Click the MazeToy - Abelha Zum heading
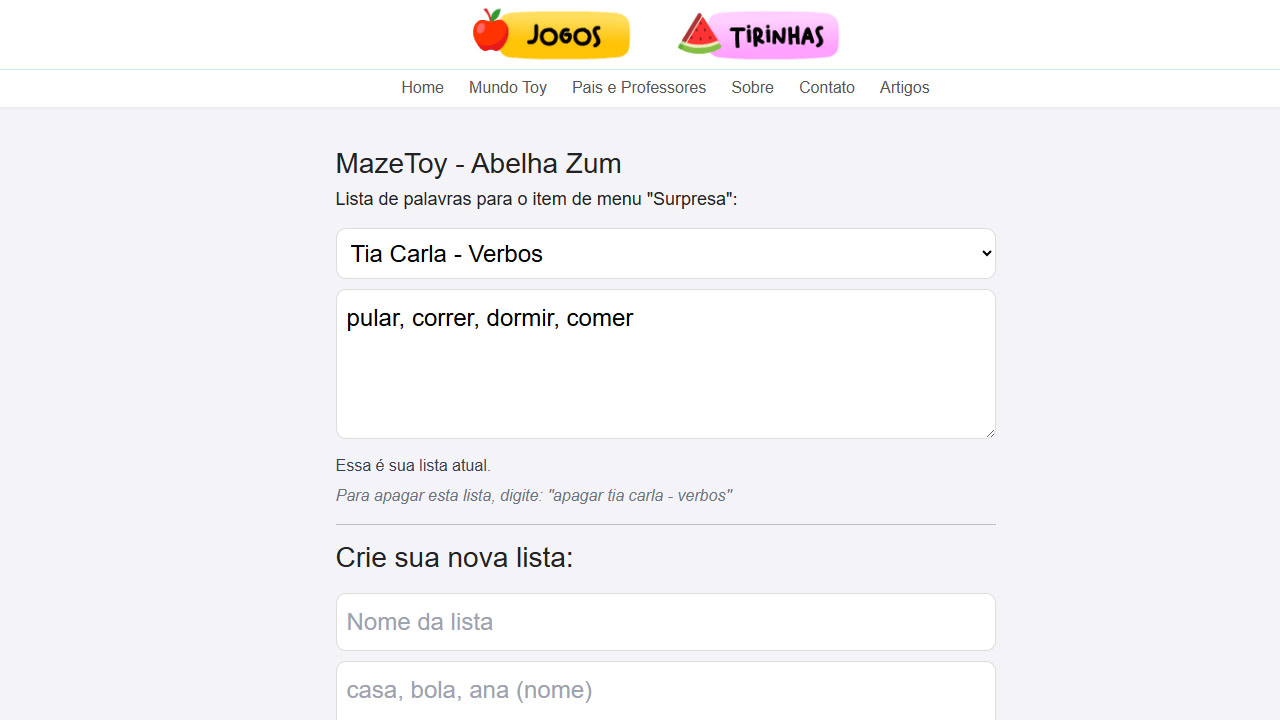Image resolution: width=1280 pixels, height=720 pixels. point(478,163)
